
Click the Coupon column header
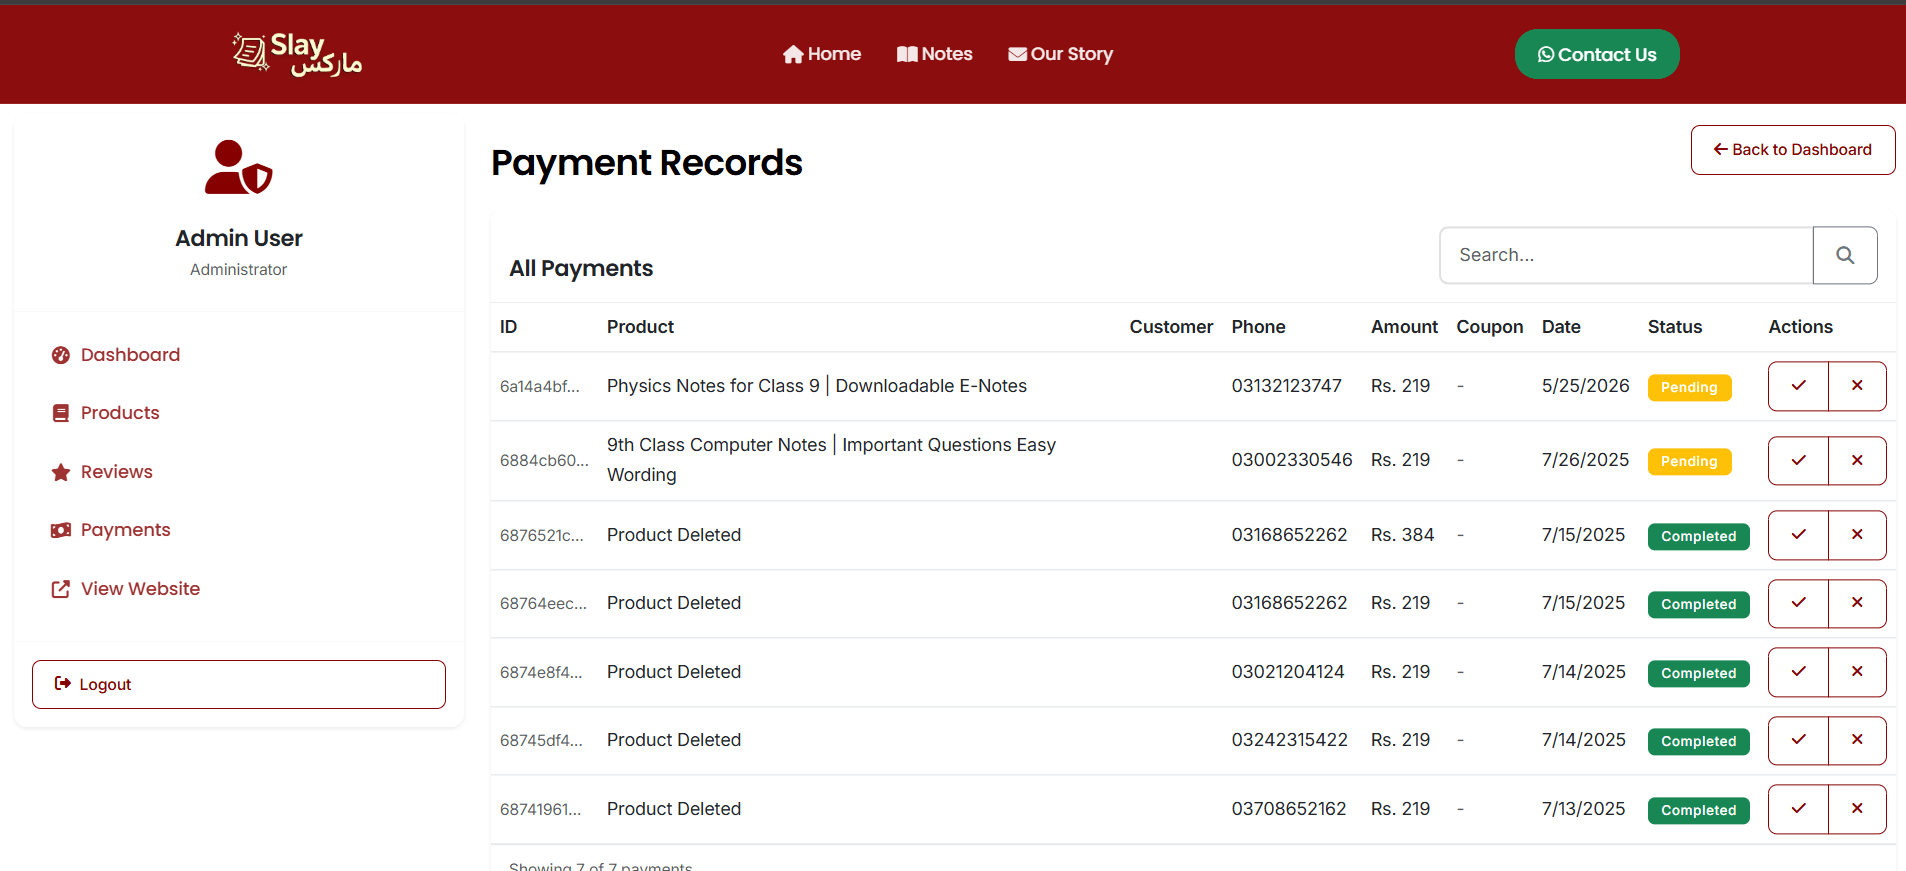click(x=1489, y=327)
